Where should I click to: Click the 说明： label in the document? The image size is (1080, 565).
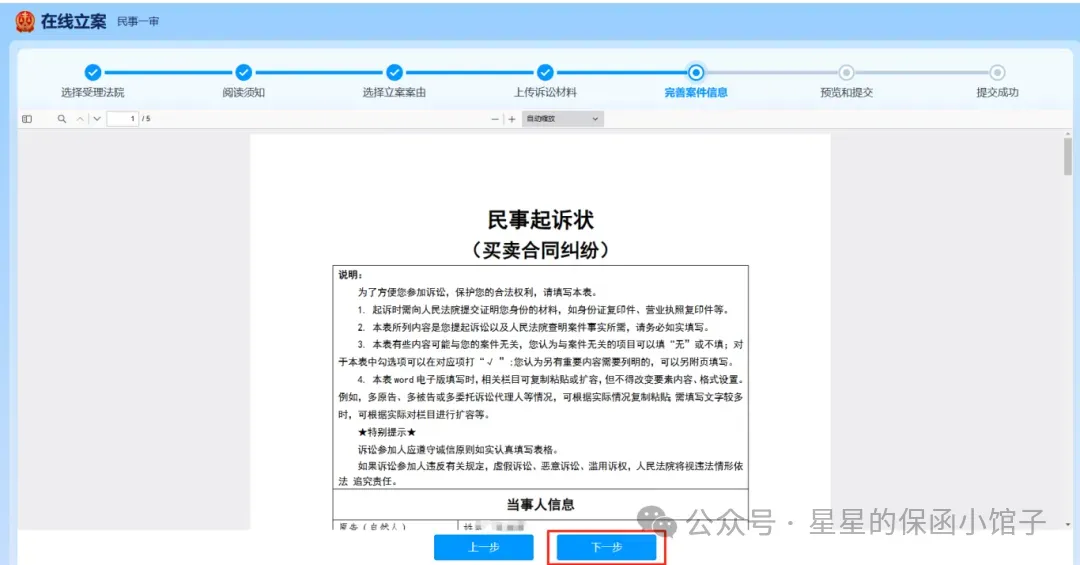(x=350, y=275)
